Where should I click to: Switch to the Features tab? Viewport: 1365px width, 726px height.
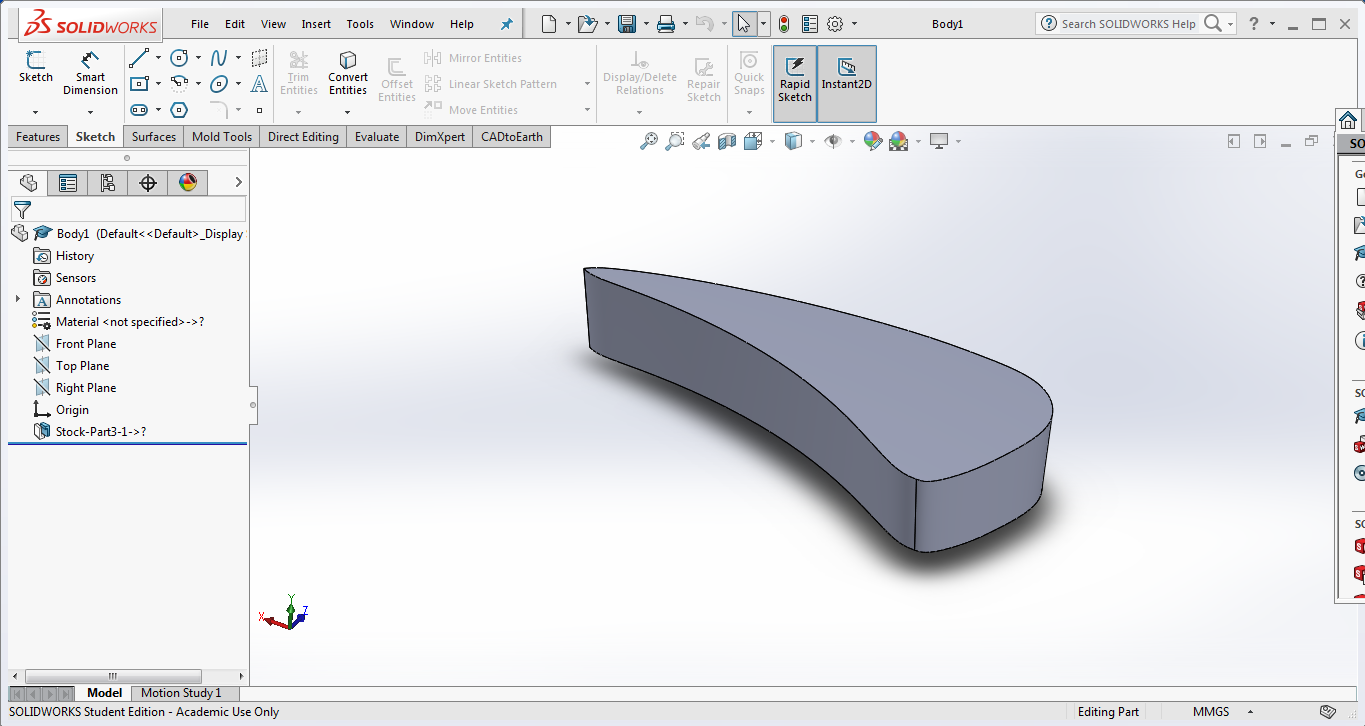tap(38, 137)
